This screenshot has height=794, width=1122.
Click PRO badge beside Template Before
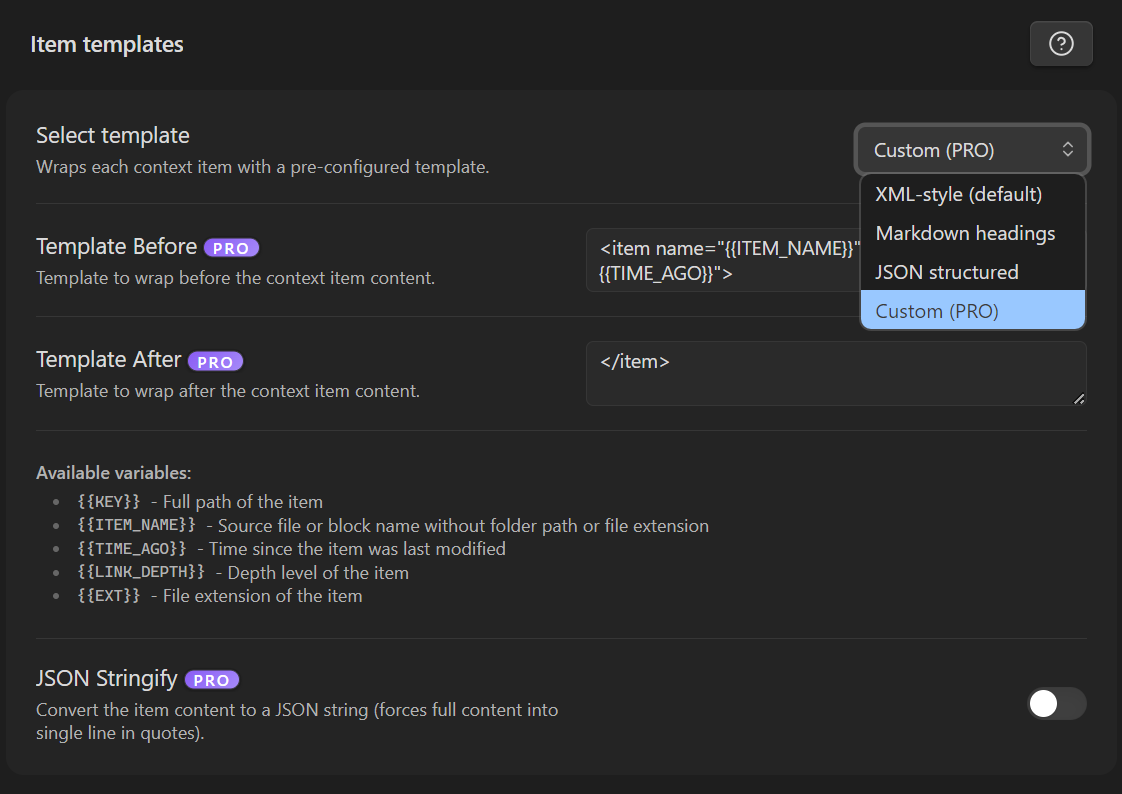(232, 248)
